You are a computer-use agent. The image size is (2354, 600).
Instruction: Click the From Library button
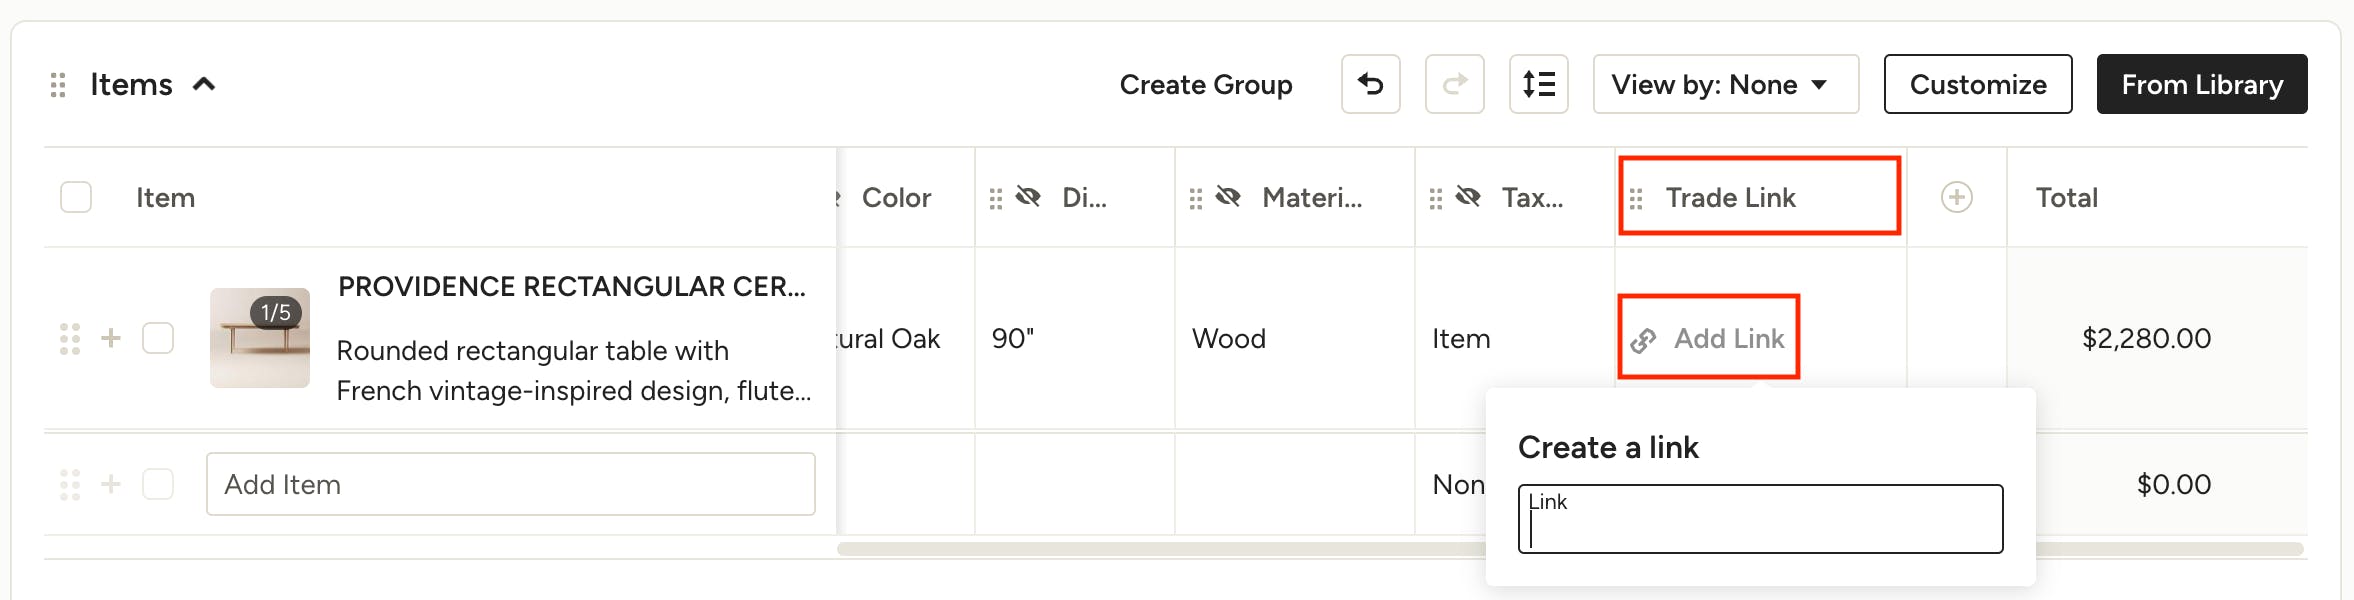click(2201, 84)
